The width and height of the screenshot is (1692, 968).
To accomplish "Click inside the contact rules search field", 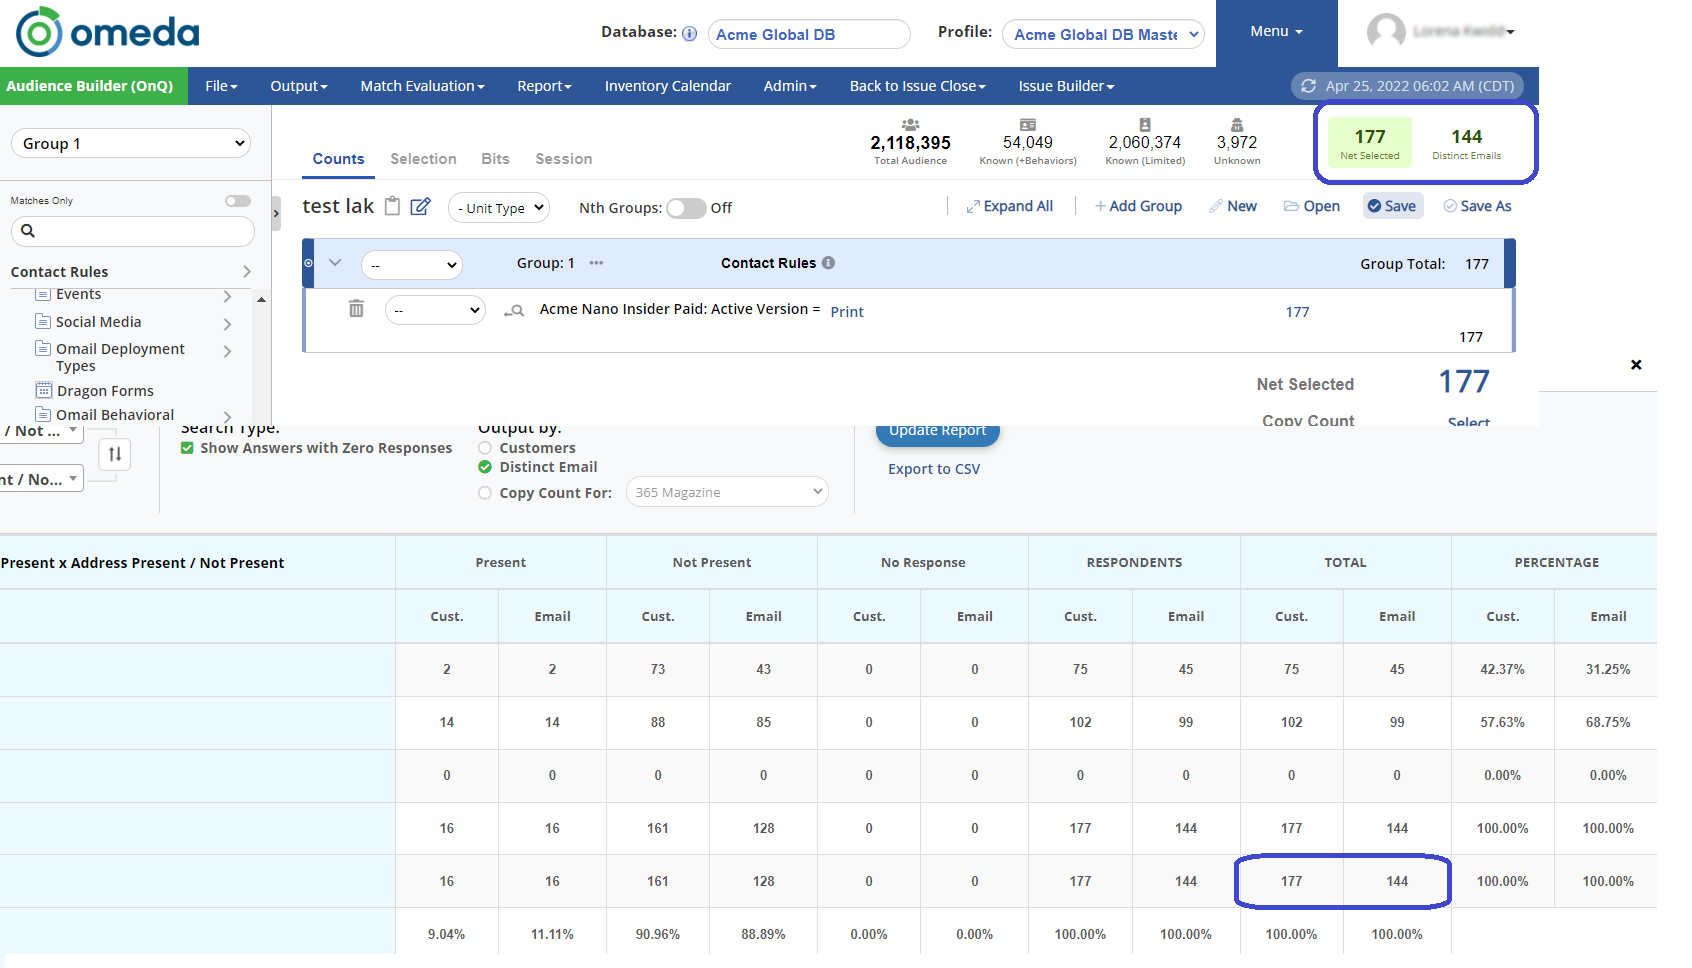I will click(x=140, y=231).
